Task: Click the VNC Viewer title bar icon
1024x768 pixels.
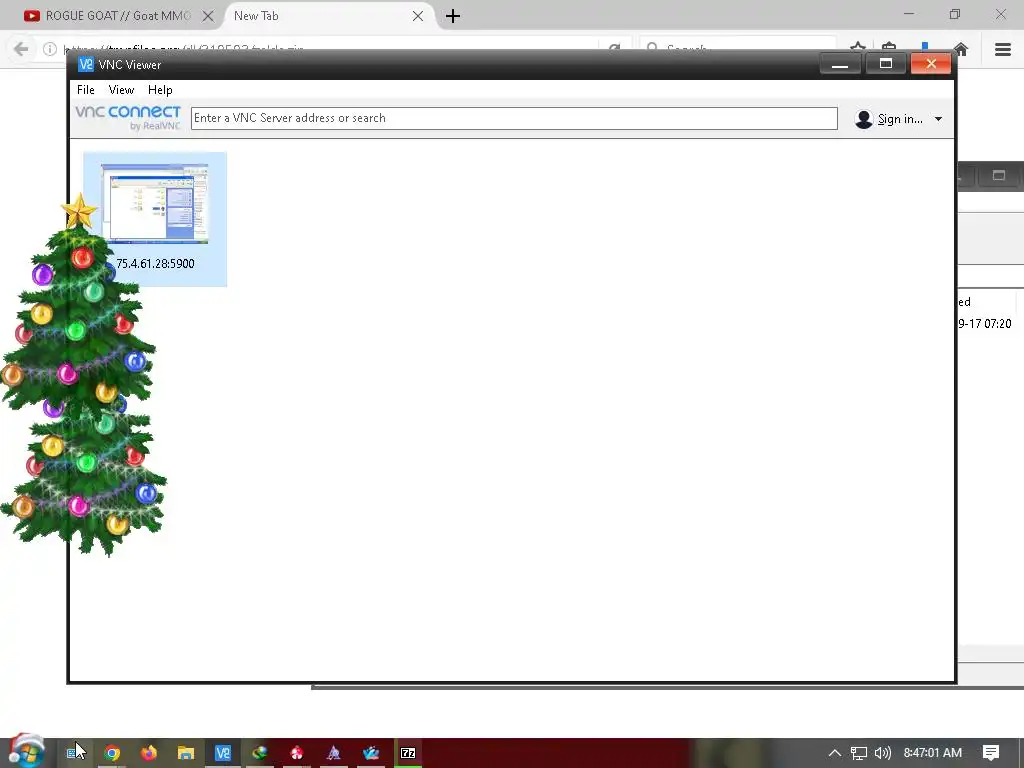Action: pyautogui.click(x=86, y=64)
